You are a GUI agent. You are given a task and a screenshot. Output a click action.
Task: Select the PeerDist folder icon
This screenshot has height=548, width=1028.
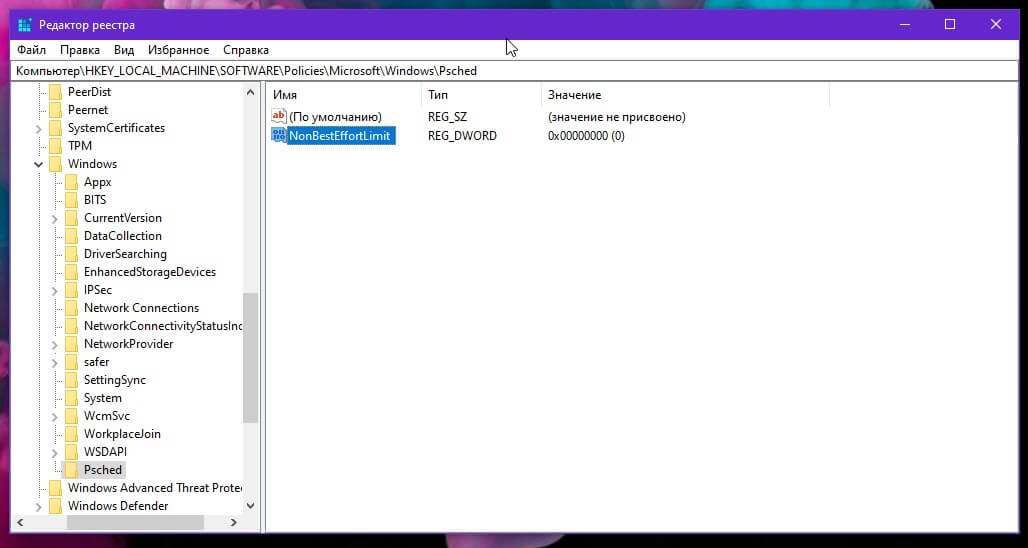(x=56, y=92)
